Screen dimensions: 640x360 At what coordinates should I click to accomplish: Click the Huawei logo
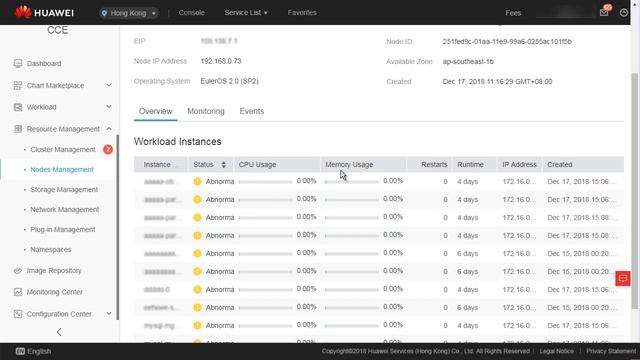(x=44, y=13)
